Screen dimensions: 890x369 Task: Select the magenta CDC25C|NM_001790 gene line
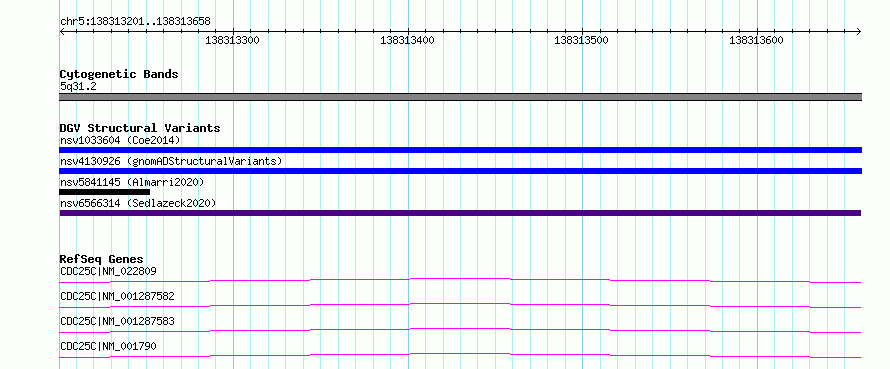pyautogui.click(x=460, y=355)
